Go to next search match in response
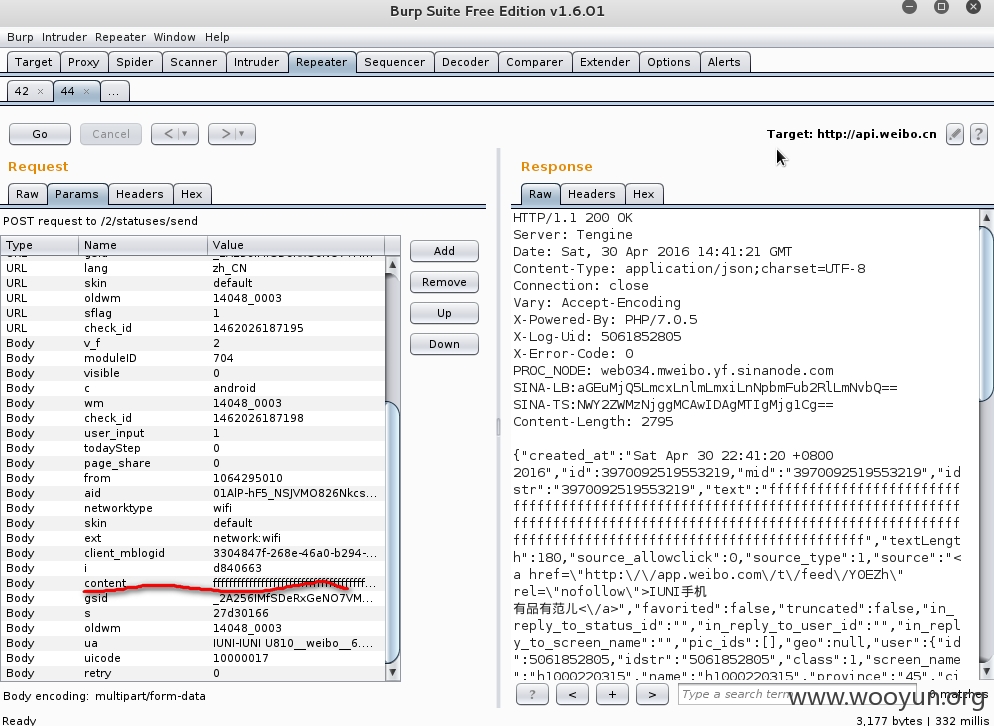The height and width of the screenshot is (726, 994). (652, 694)
